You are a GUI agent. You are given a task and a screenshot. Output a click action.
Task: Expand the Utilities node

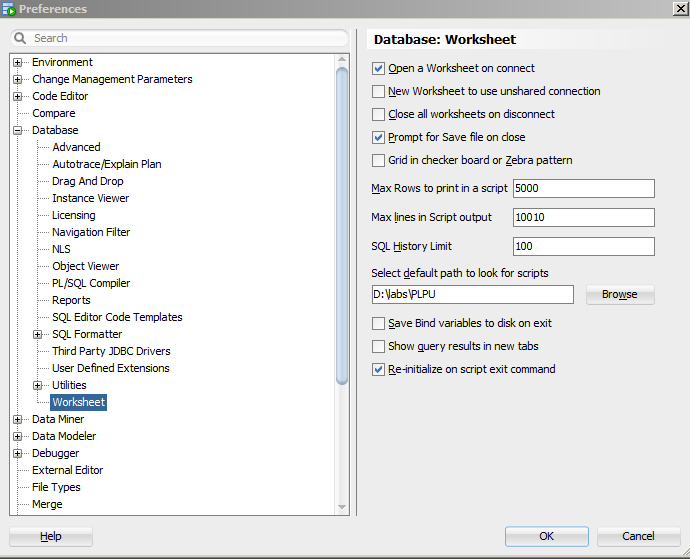[38, 386]
